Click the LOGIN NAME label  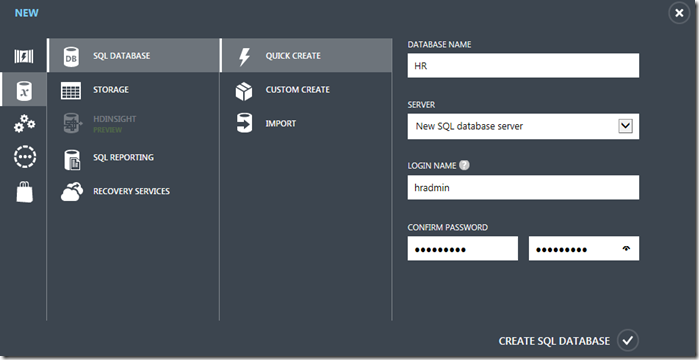pyautogui.click(x=432, y=166)
